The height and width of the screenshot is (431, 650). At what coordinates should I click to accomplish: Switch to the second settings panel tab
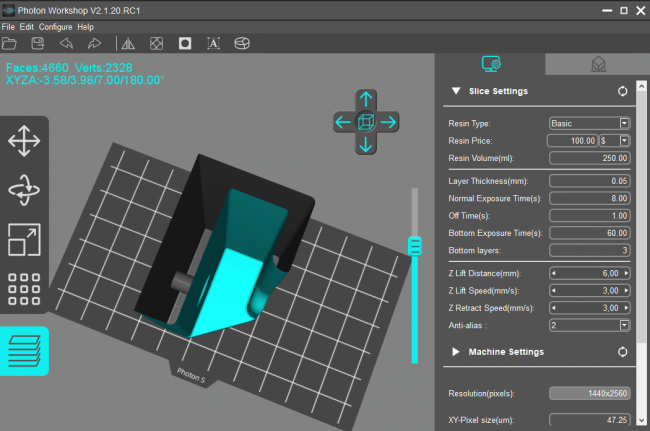(598, 64)
